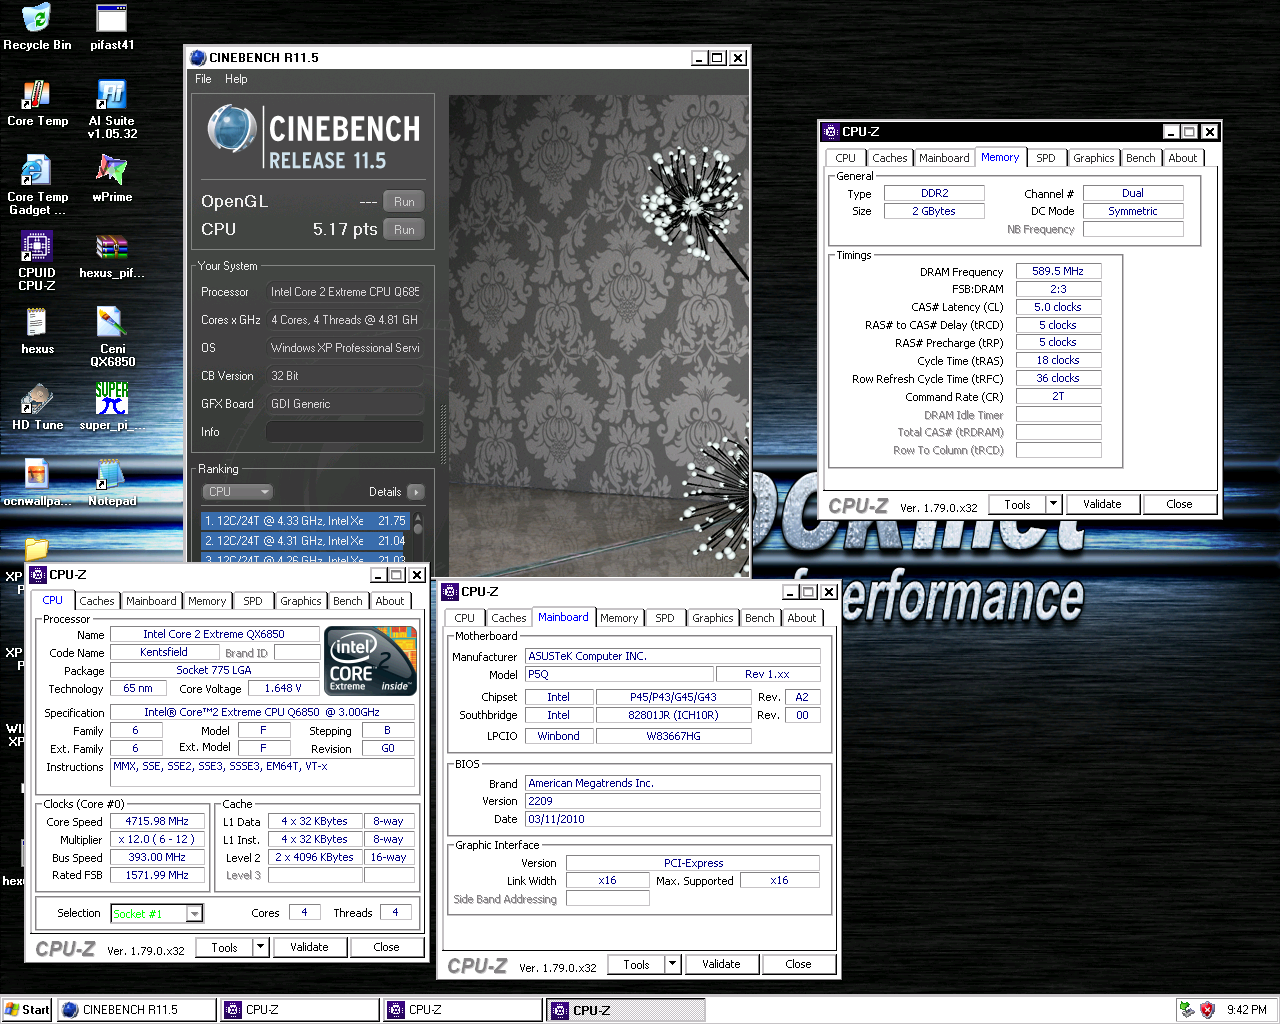Screen dimensions: 1280x1024
Task: Click Tools button in Mainboard CPU-Z window
Action: click(x=636, y=965)
